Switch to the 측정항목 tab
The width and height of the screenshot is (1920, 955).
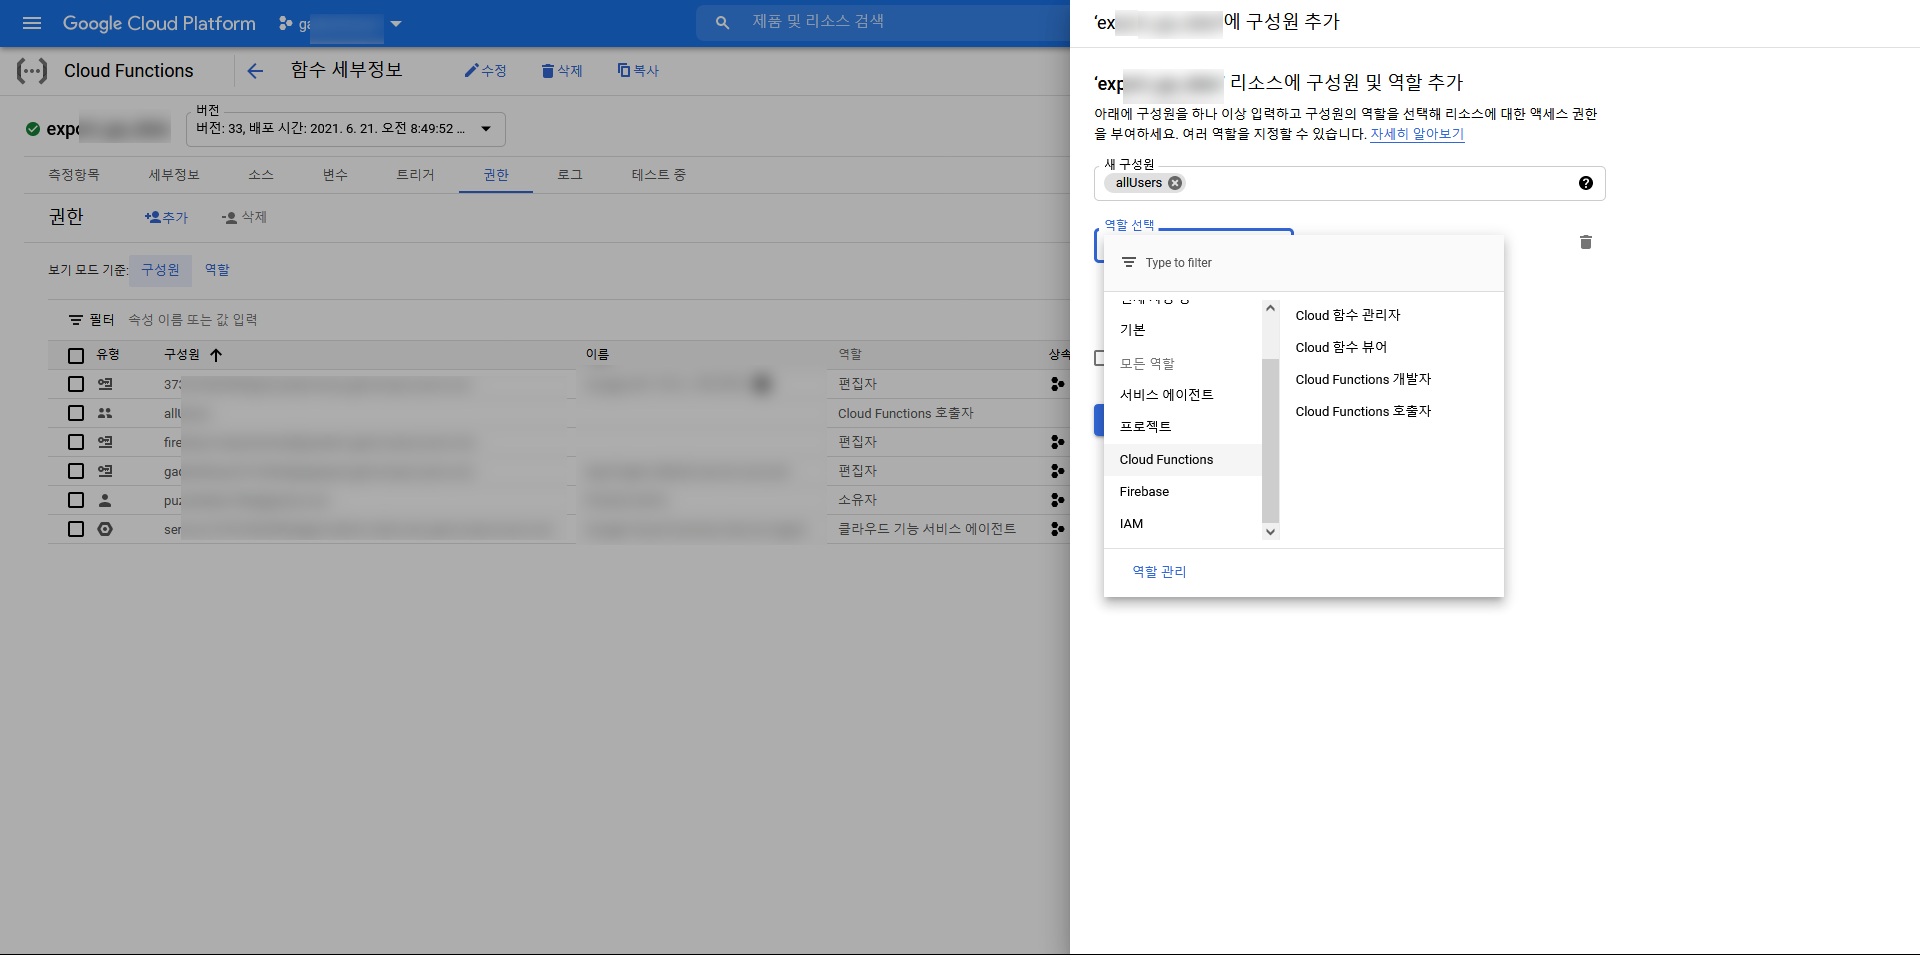[74, 175]
